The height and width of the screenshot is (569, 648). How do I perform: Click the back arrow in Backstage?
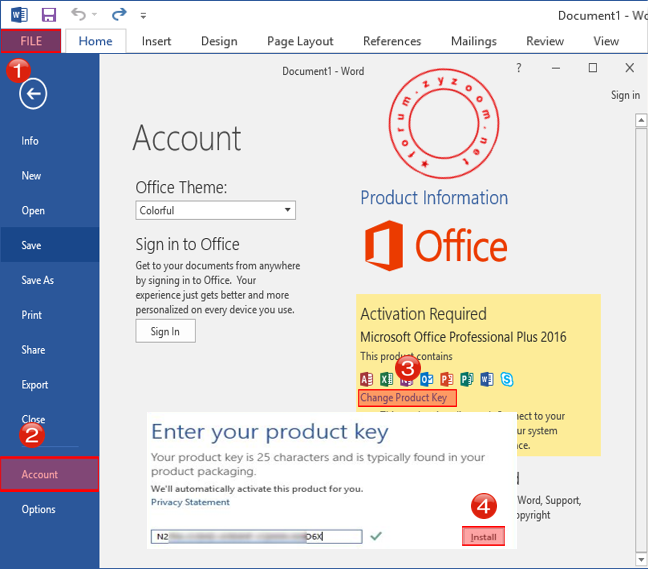tap(33, 94)
